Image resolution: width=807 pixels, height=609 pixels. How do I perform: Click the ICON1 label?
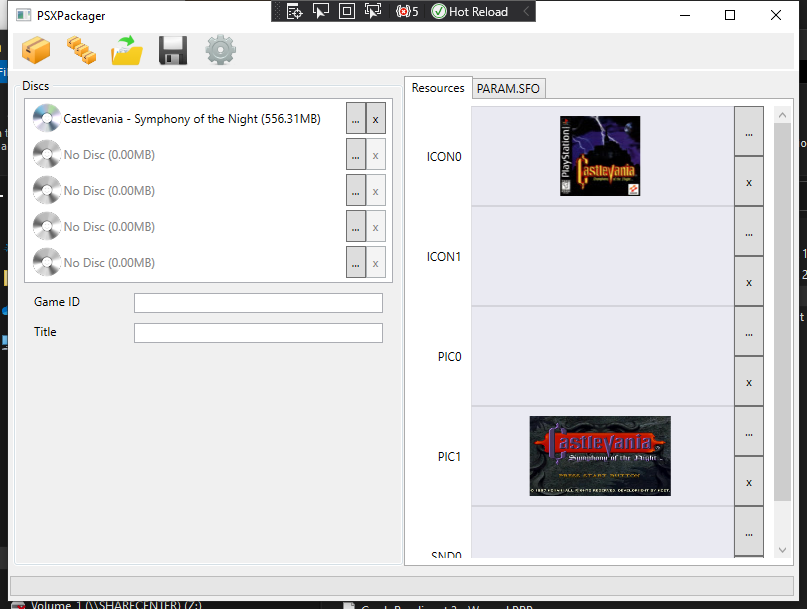point(444,256)
